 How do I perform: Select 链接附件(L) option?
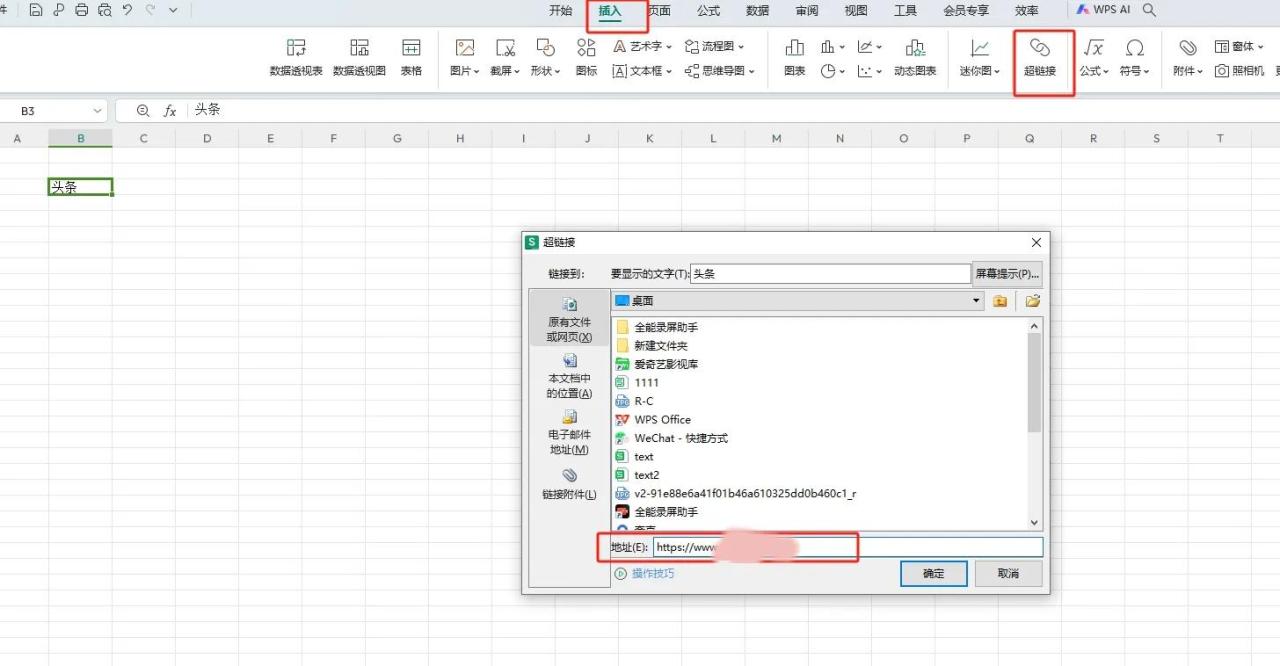coord(570,484)
